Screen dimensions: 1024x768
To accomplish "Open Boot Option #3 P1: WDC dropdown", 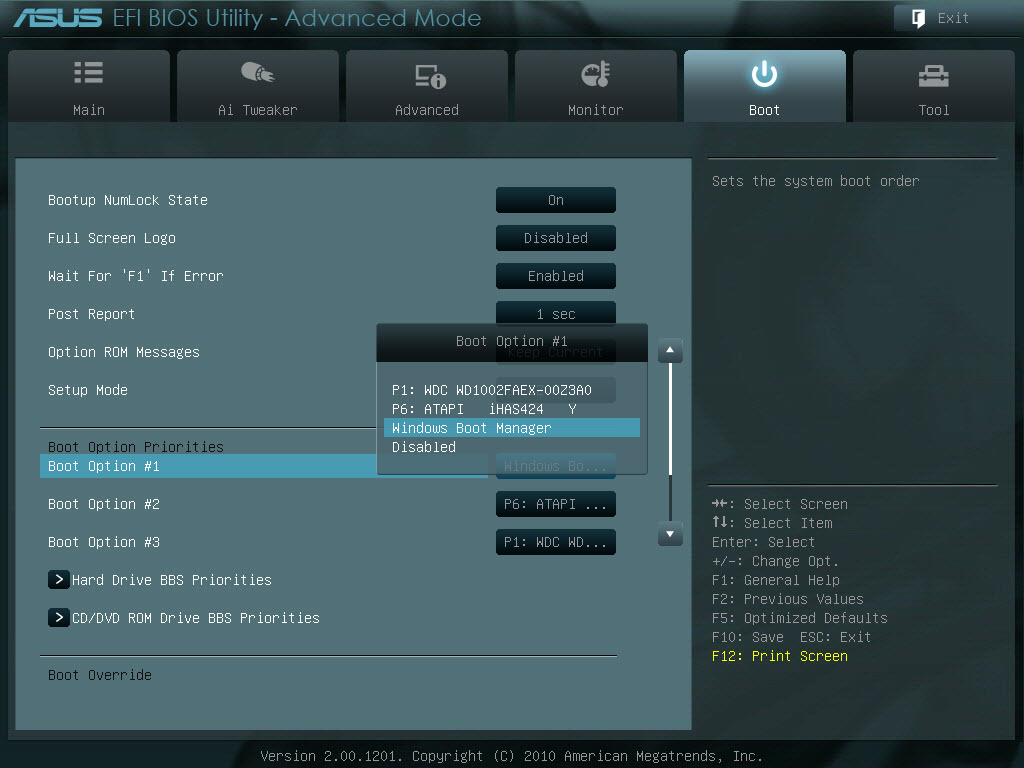I will (556, 541).
